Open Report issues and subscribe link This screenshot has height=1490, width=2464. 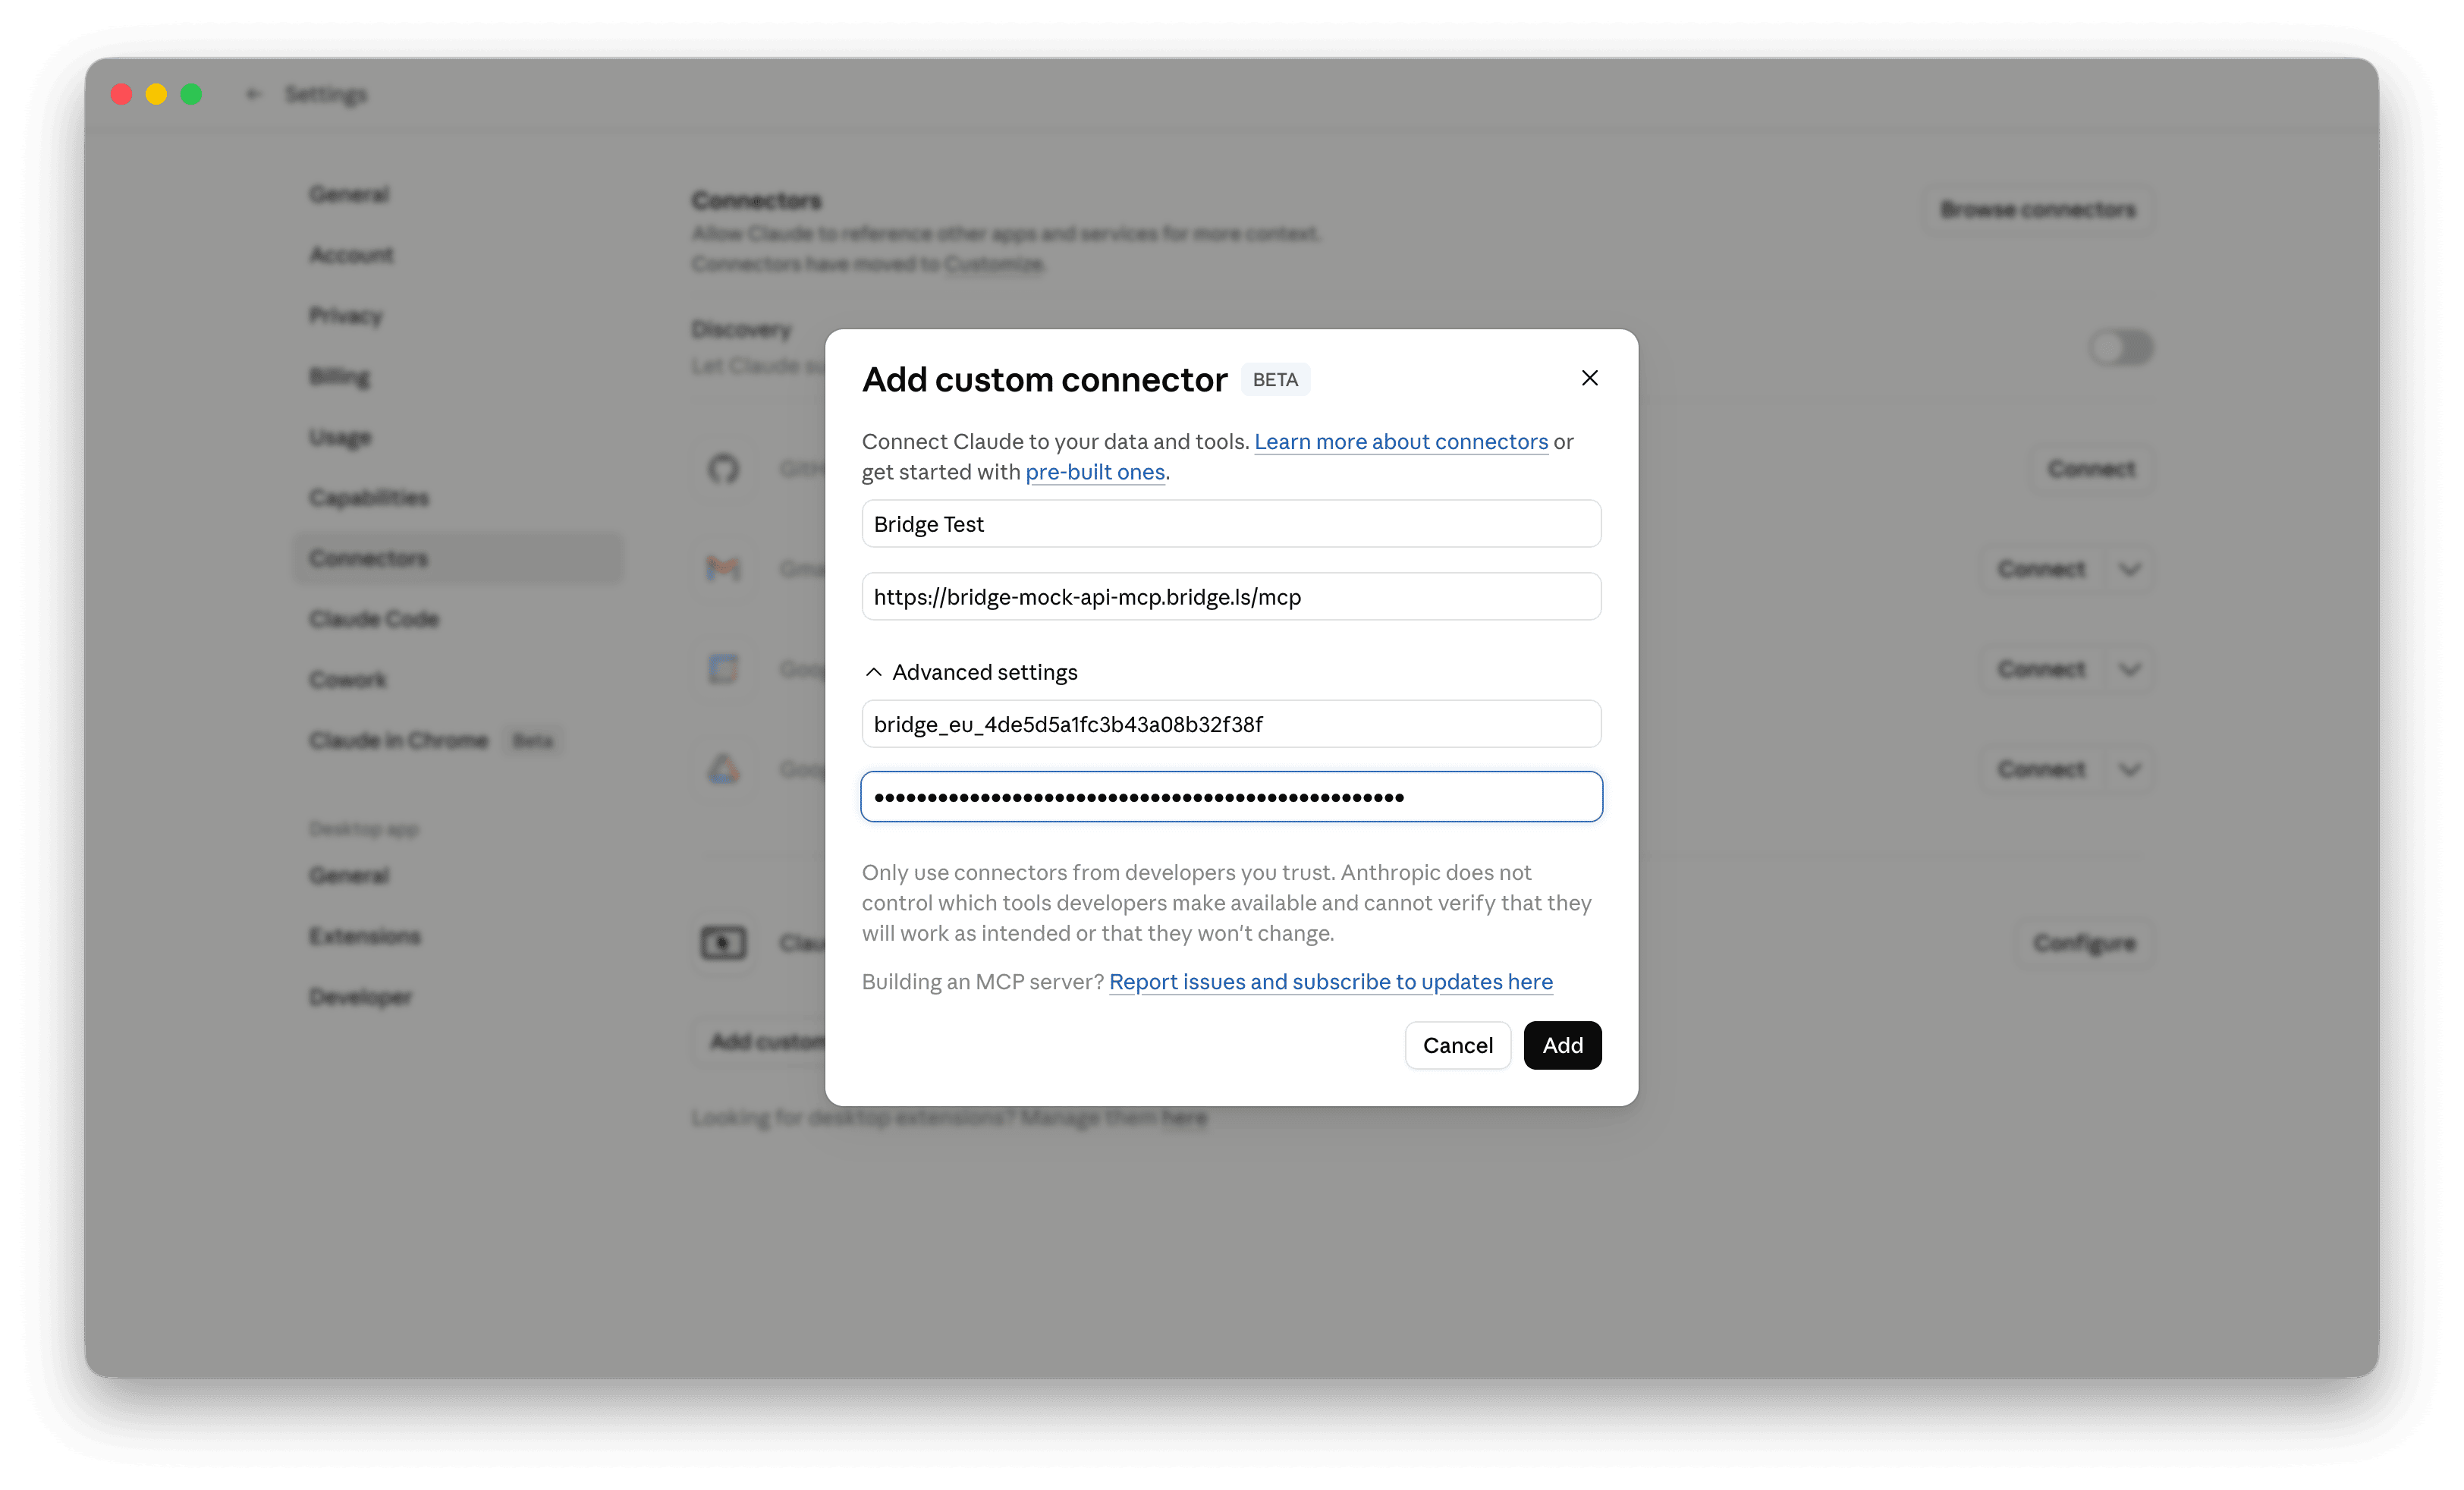(x=1331, y=982)
